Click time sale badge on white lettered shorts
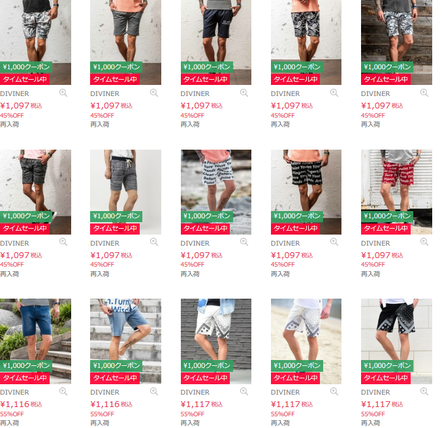This screenshot has width=442, height=428. pos(205,228)
